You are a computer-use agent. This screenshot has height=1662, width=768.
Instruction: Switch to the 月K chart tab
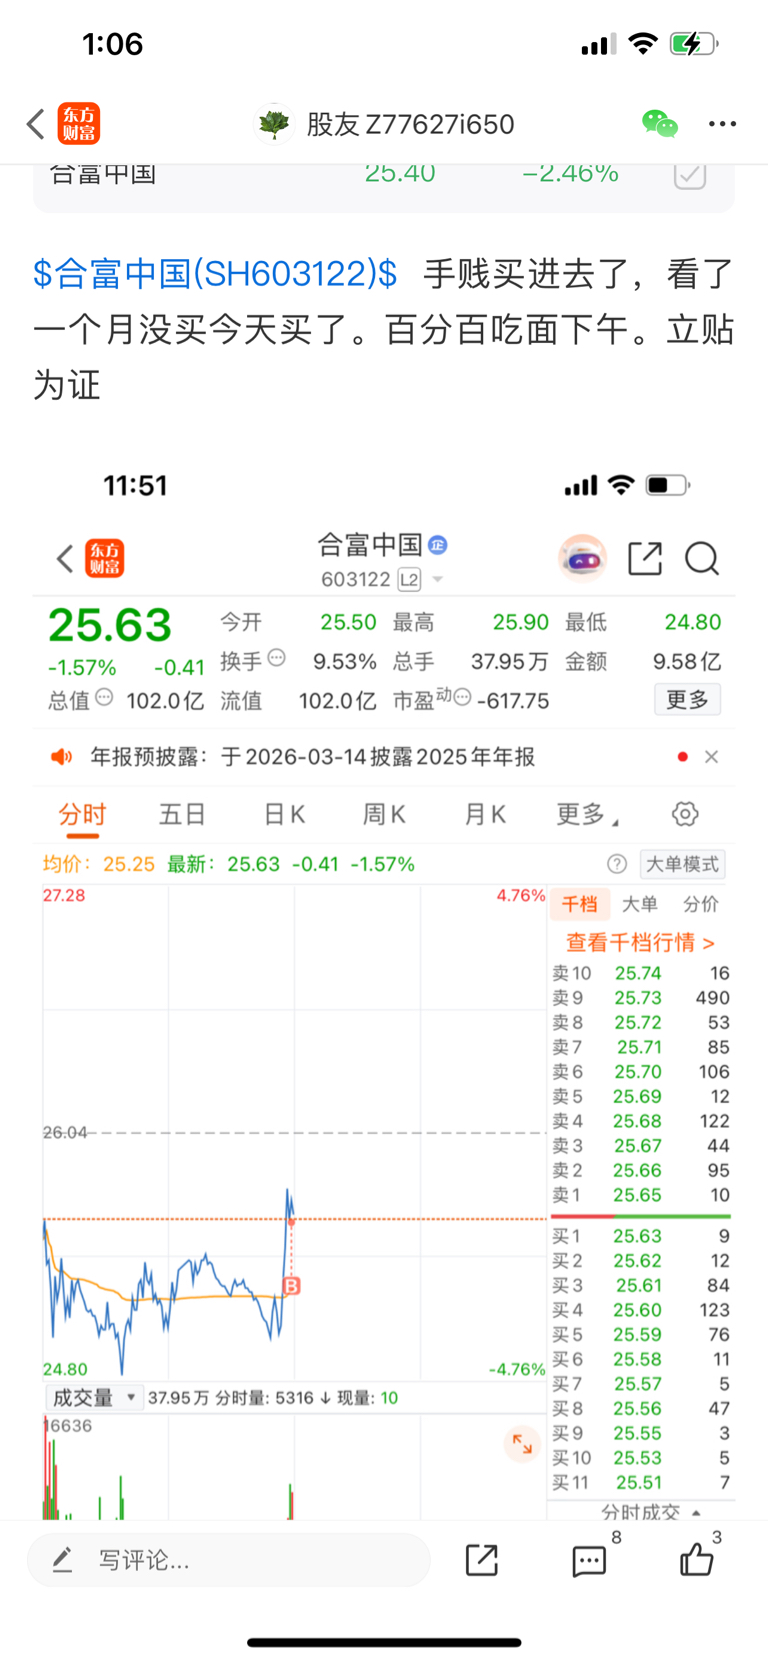(x=485, y=815)
